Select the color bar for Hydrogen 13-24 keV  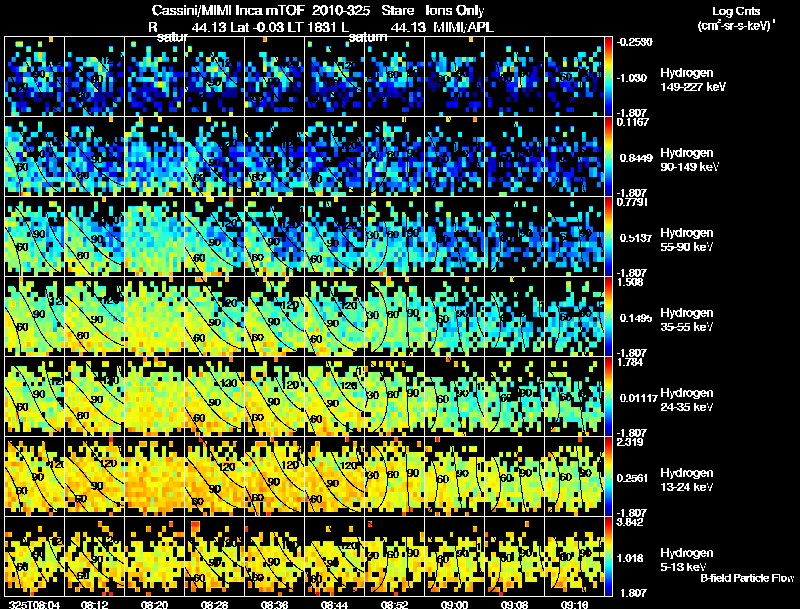click(608, 477)
